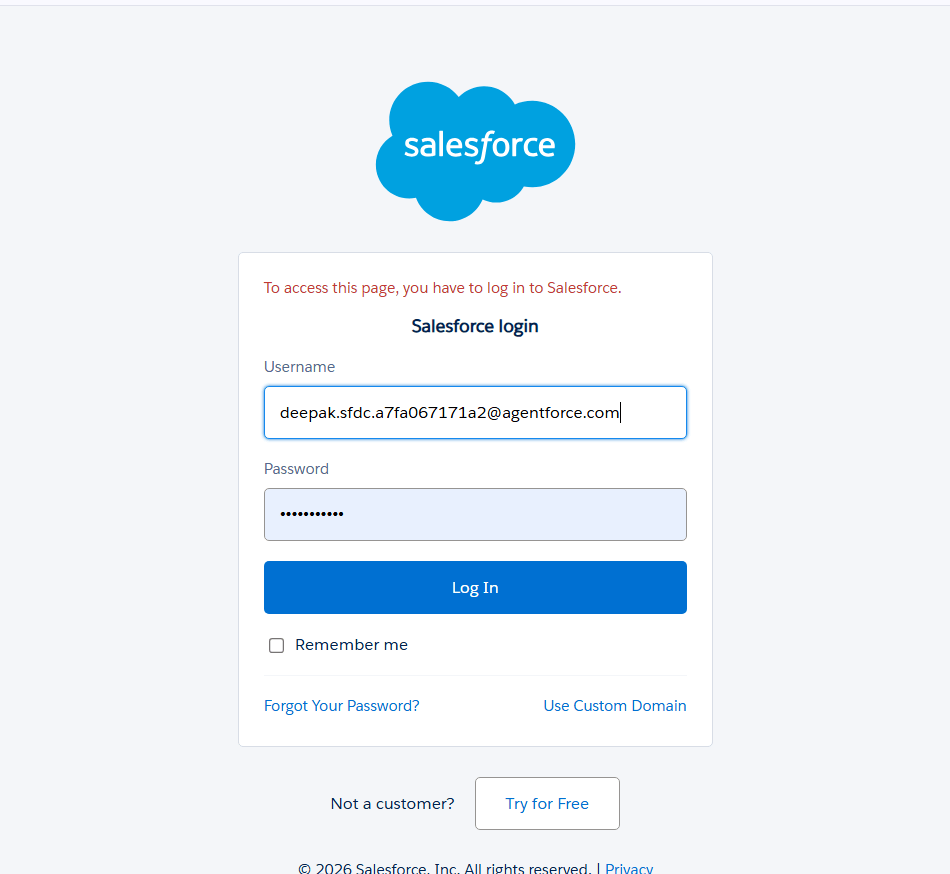Place cursor in the masked password text
The image size is (950, 874).
click(x=313, y=514)
